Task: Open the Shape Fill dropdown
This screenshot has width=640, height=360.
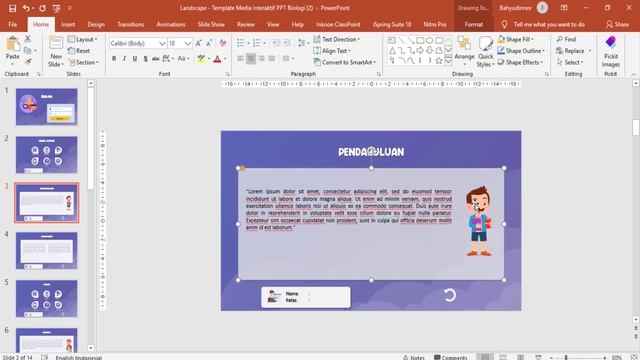Action: pos(516,39)
